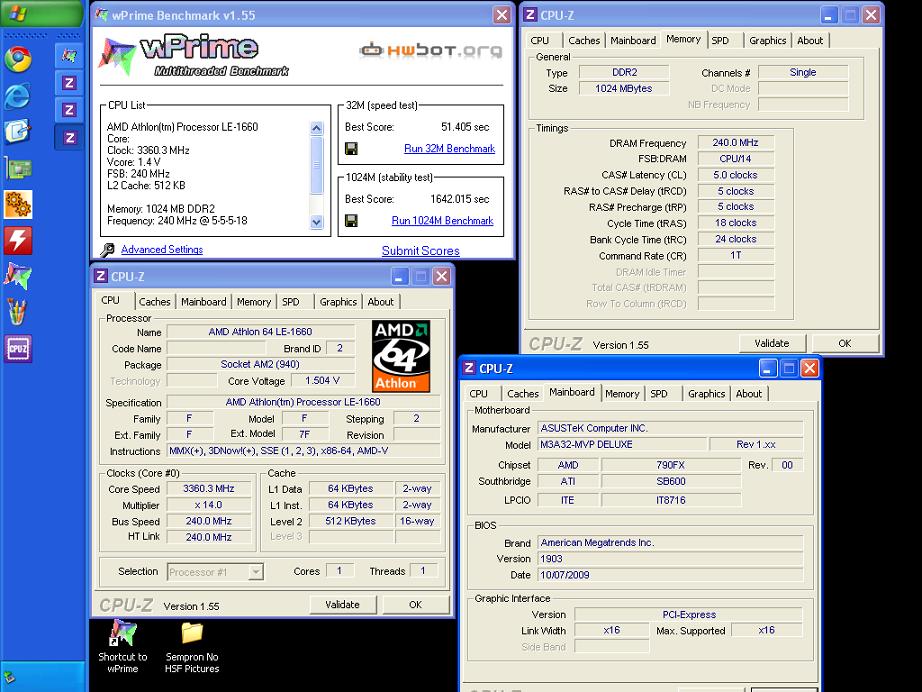Click the 51.405 sec best score

coord(465,127)
